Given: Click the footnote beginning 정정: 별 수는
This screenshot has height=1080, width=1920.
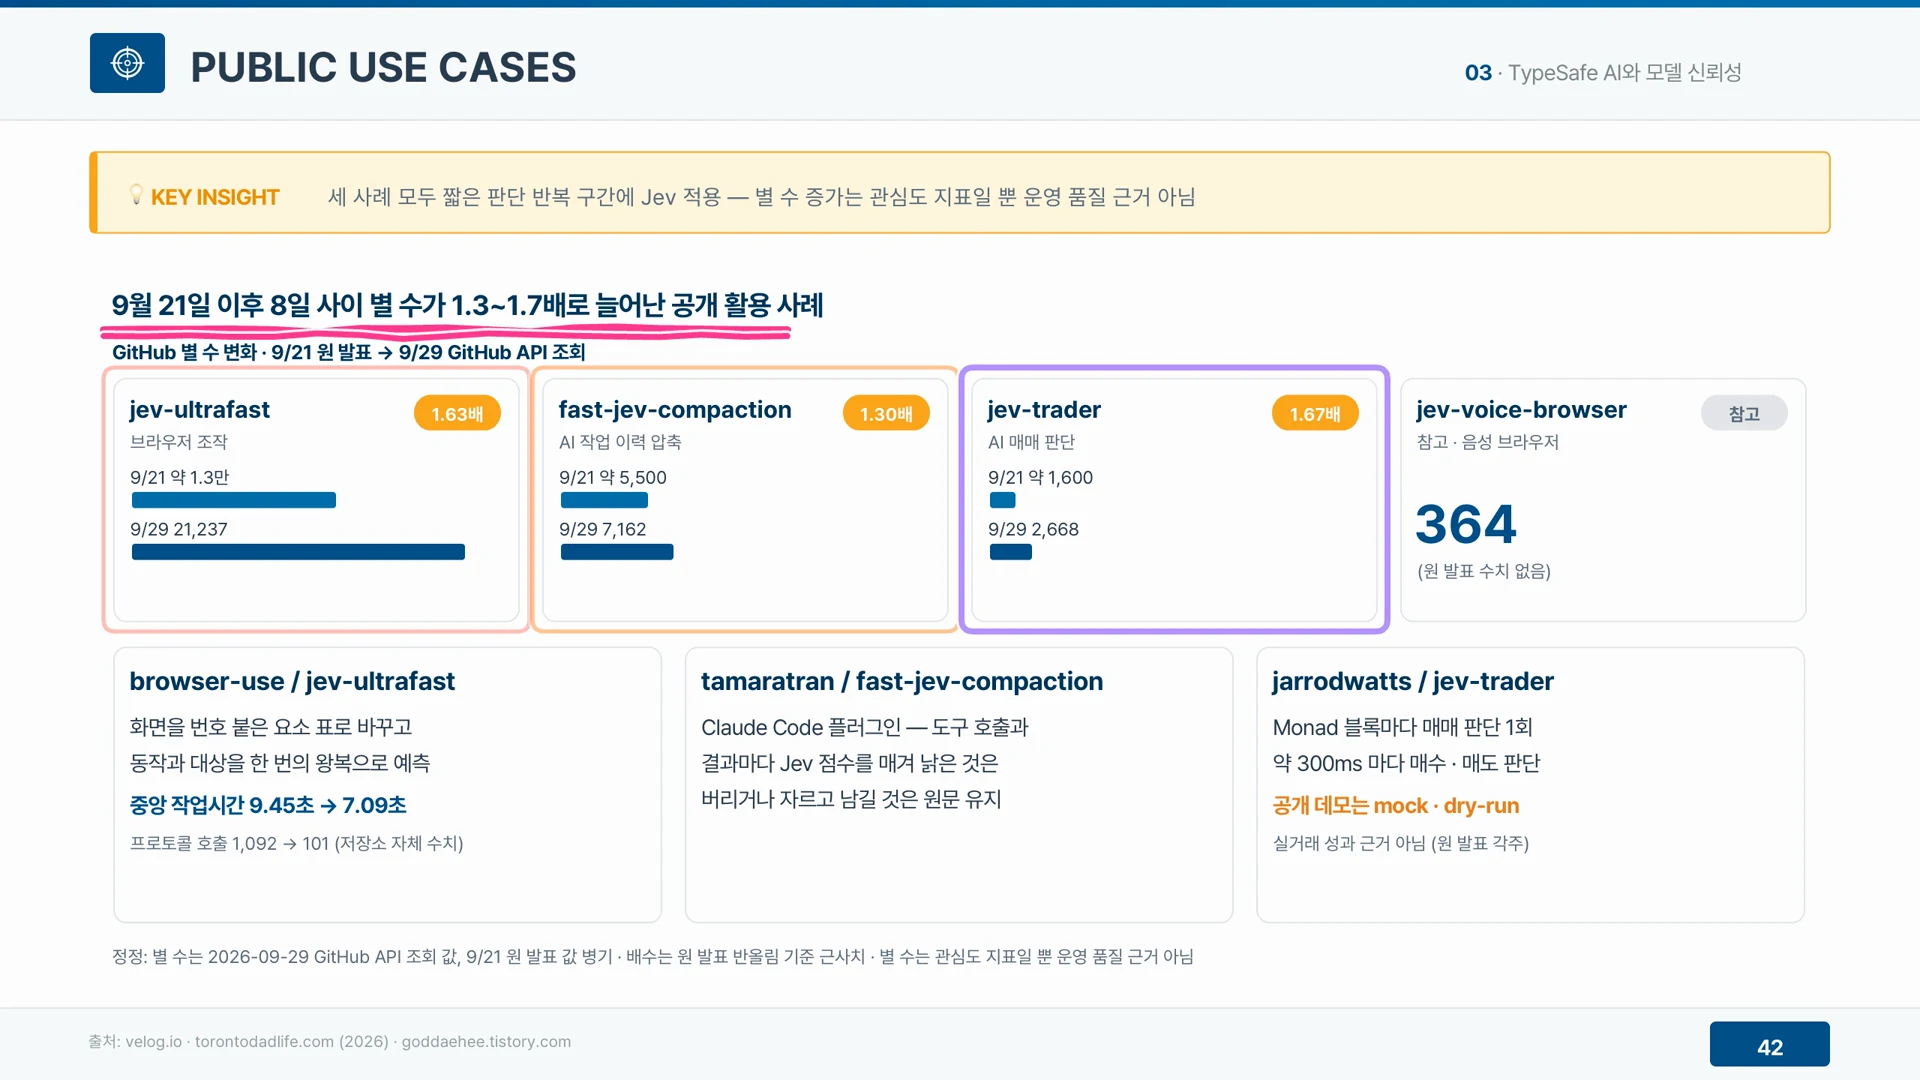Looking at the screenshot, I should pyautogui.click(x=653, y=957).
